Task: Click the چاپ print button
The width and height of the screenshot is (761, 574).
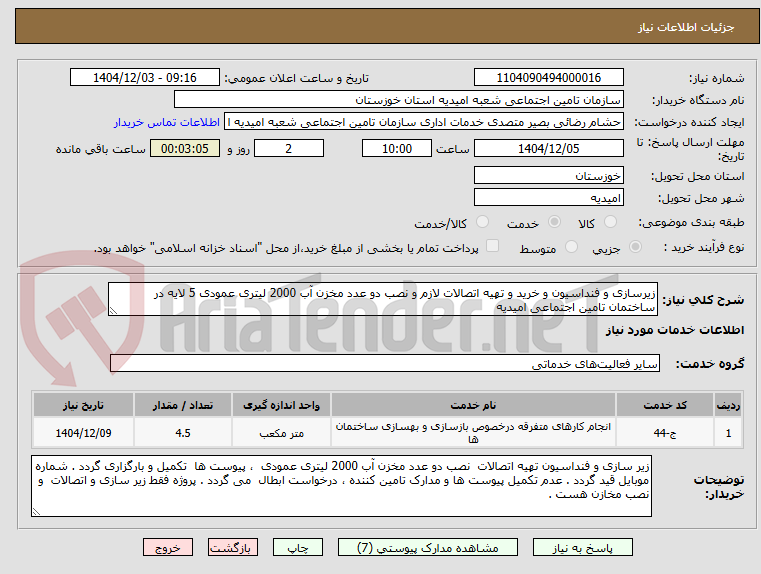Action: (x=298, y=547)
